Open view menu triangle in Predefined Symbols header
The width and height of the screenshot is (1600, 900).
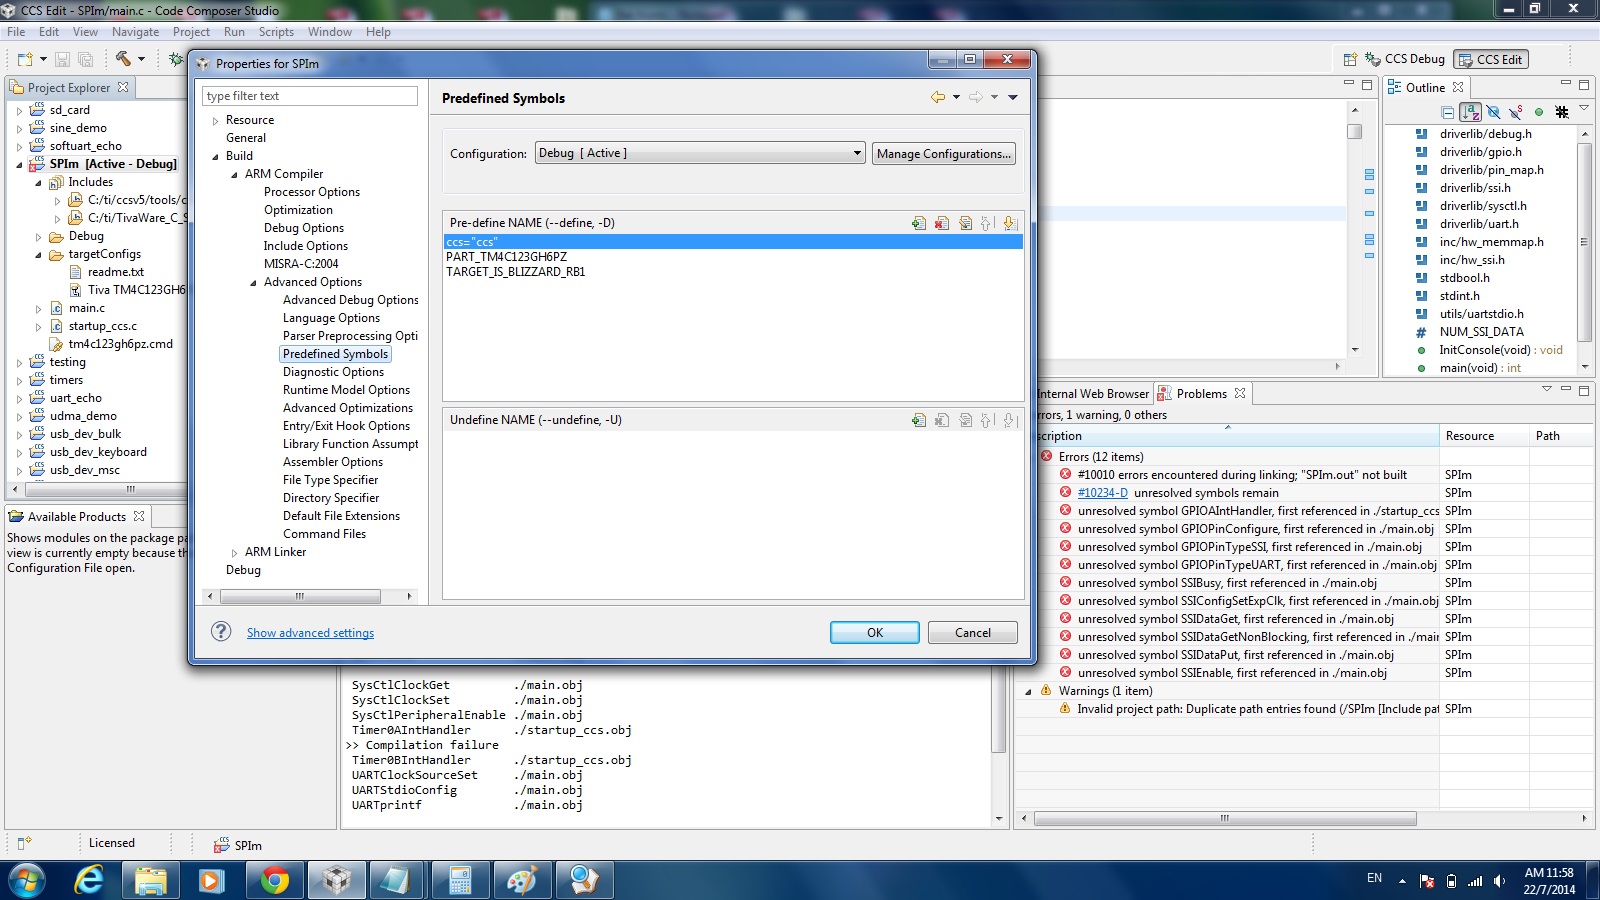tap(1012, 97)
